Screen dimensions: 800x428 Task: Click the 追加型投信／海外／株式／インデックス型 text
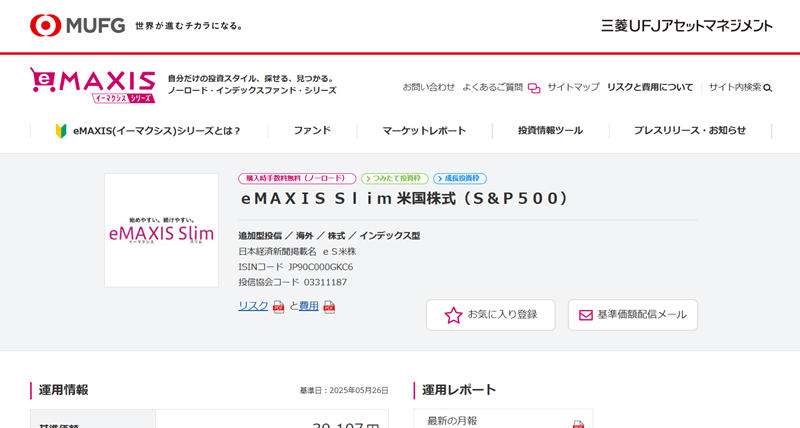pos(329,236)
